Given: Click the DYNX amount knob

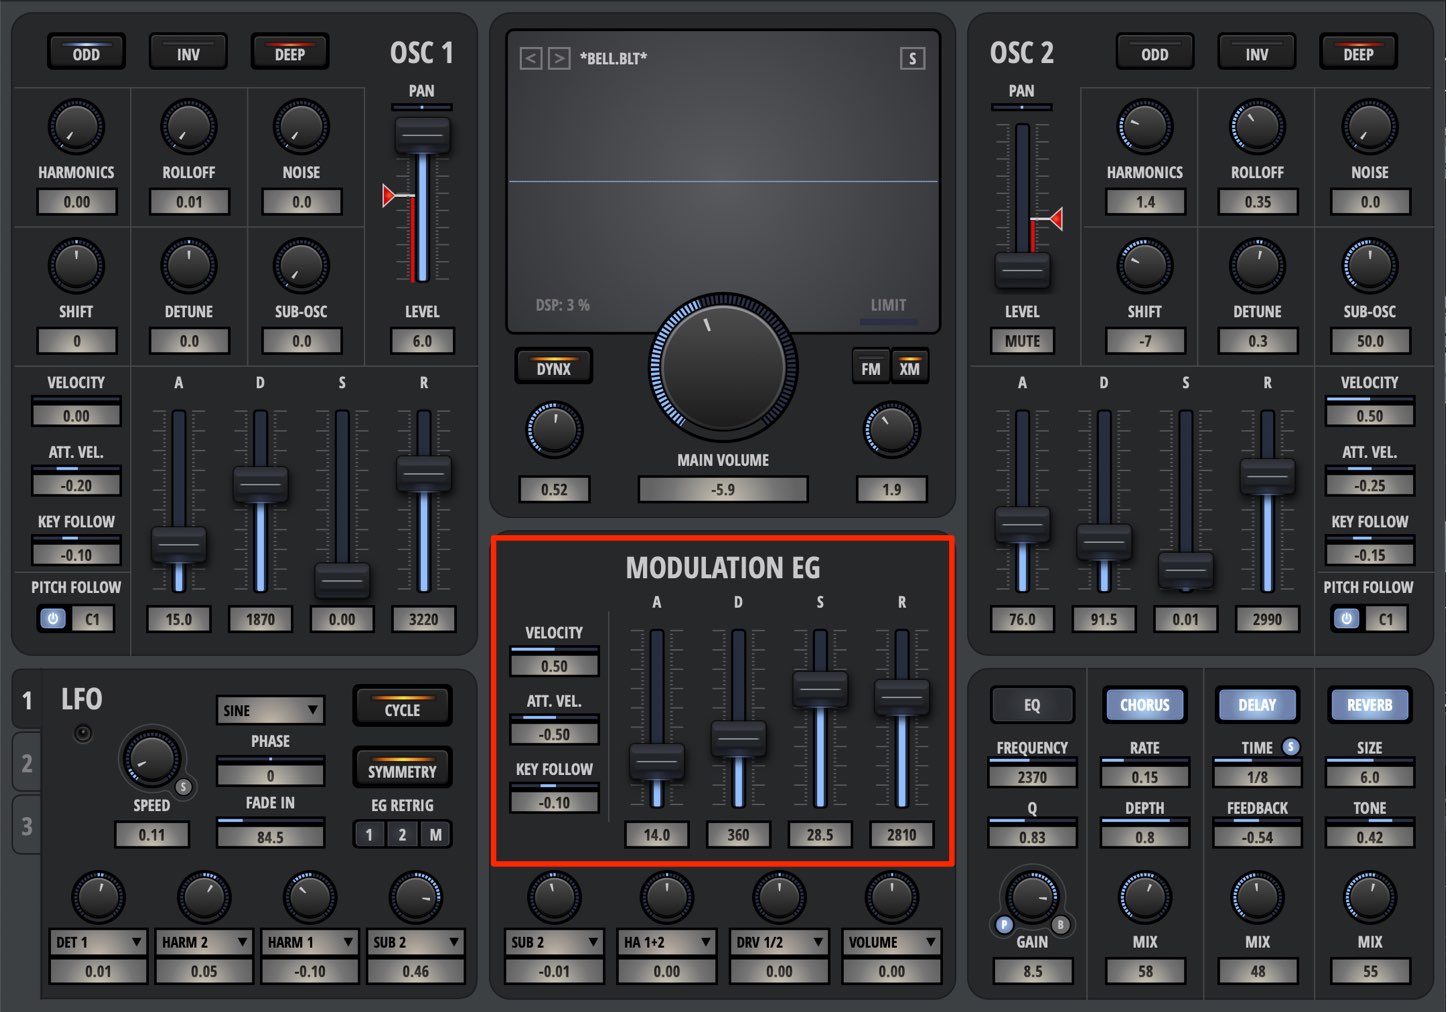Looking at the screenshot, I should [553, 430].
